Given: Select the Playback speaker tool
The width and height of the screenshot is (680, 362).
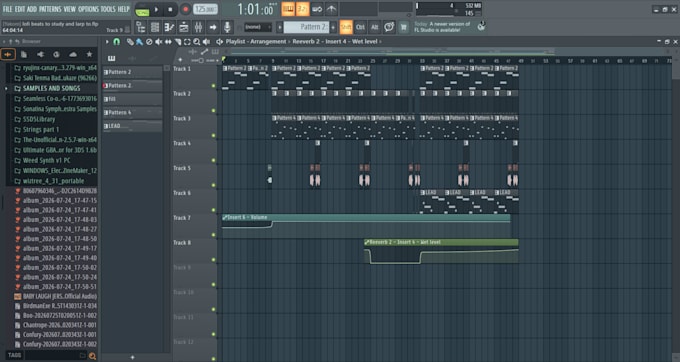Looking at the screenshot, I should [x=206, y=42].
